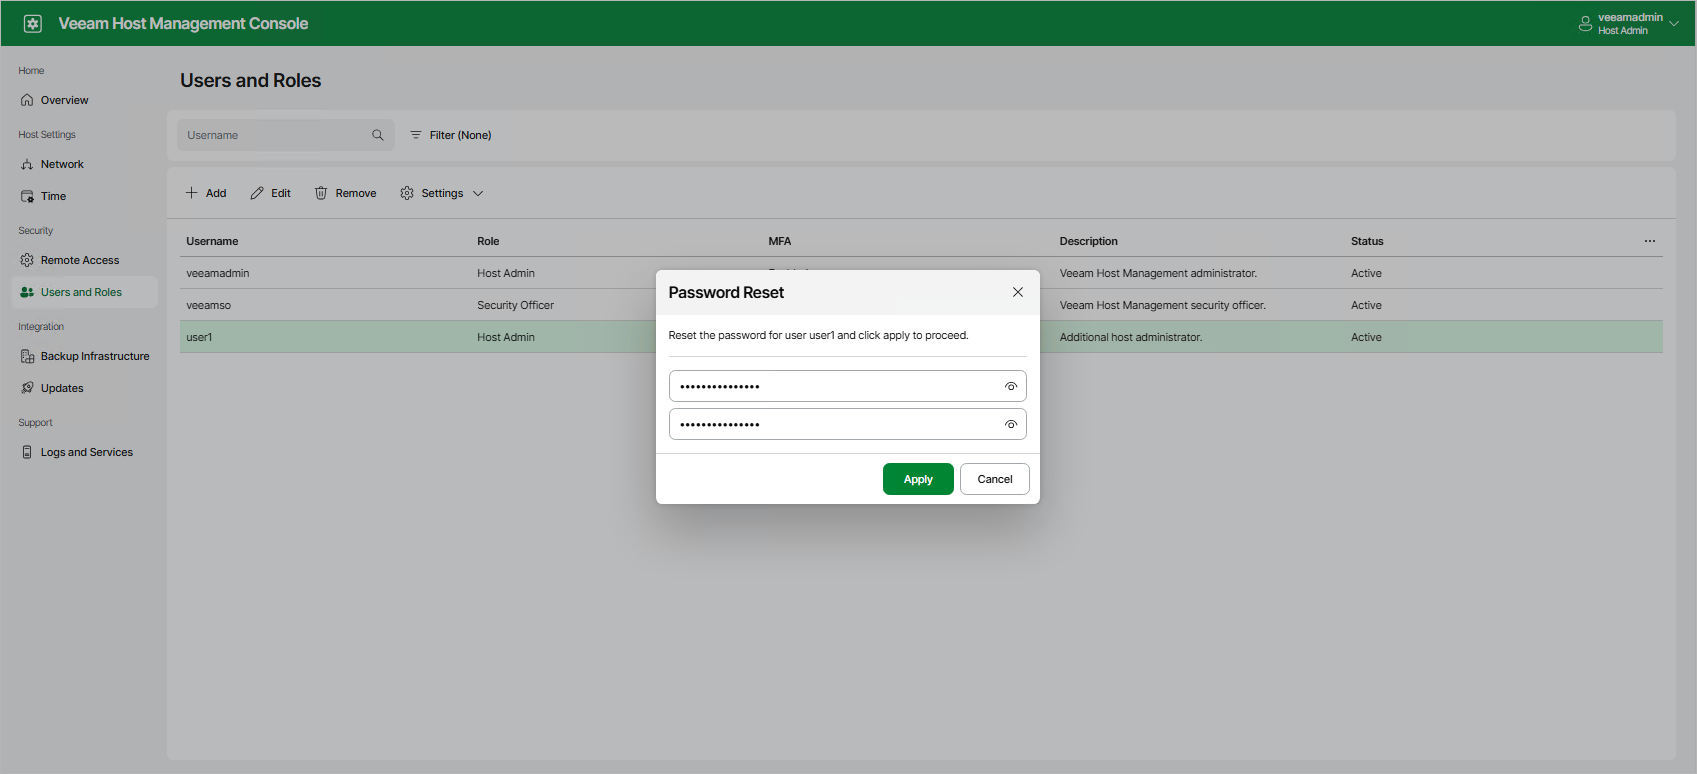Click the Veeam logo icon in header

point(33,23)
